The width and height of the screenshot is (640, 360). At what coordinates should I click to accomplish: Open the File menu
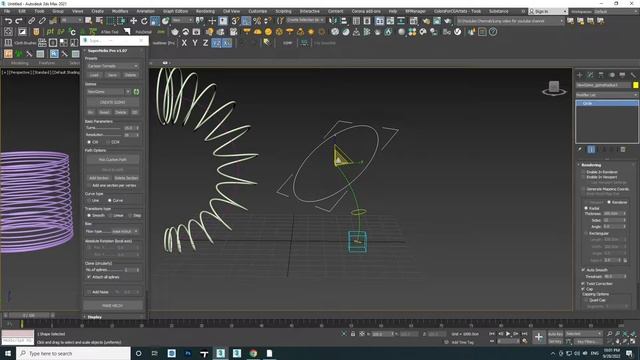tap(7, 11)
